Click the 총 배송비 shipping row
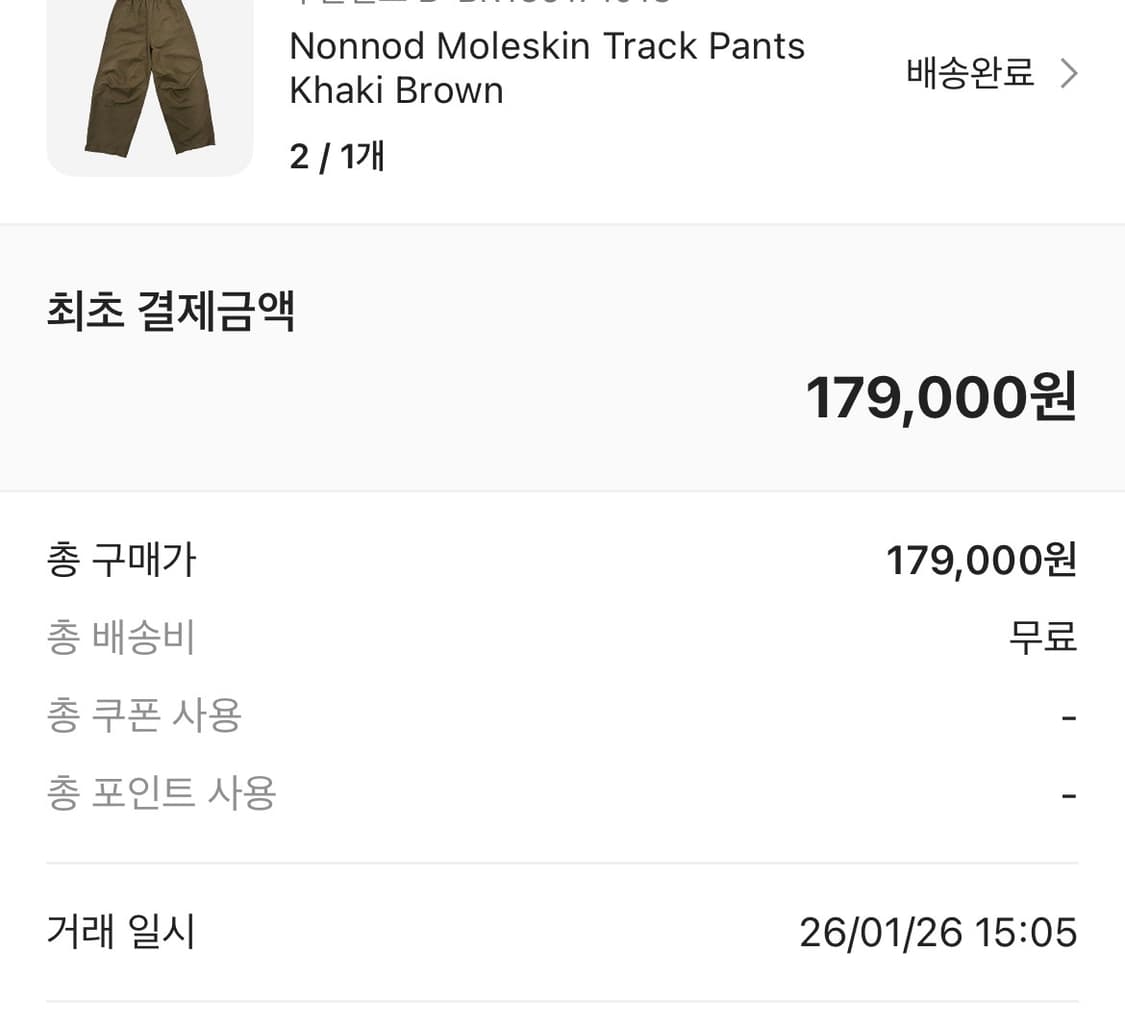Image resolution: width=1125 pixels, height=1028 pixels. click(120, 637)
